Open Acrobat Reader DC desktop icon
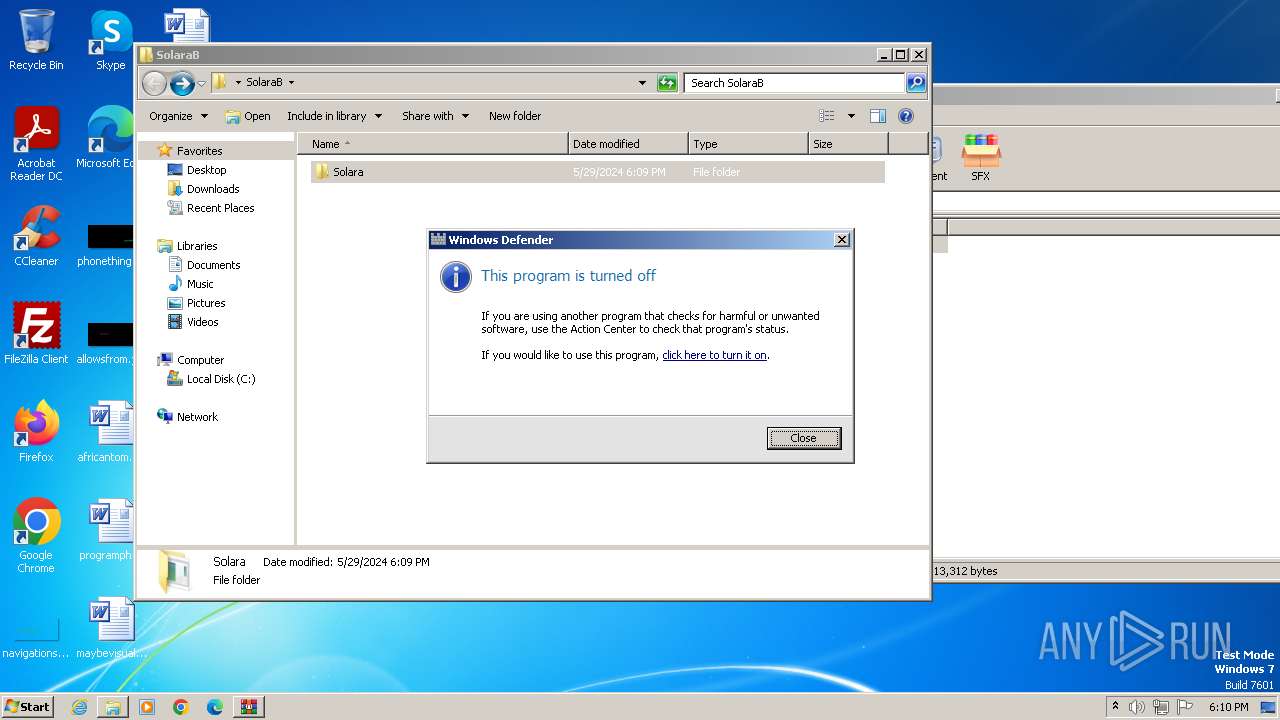1280x720 pixels. pos(36,145)
